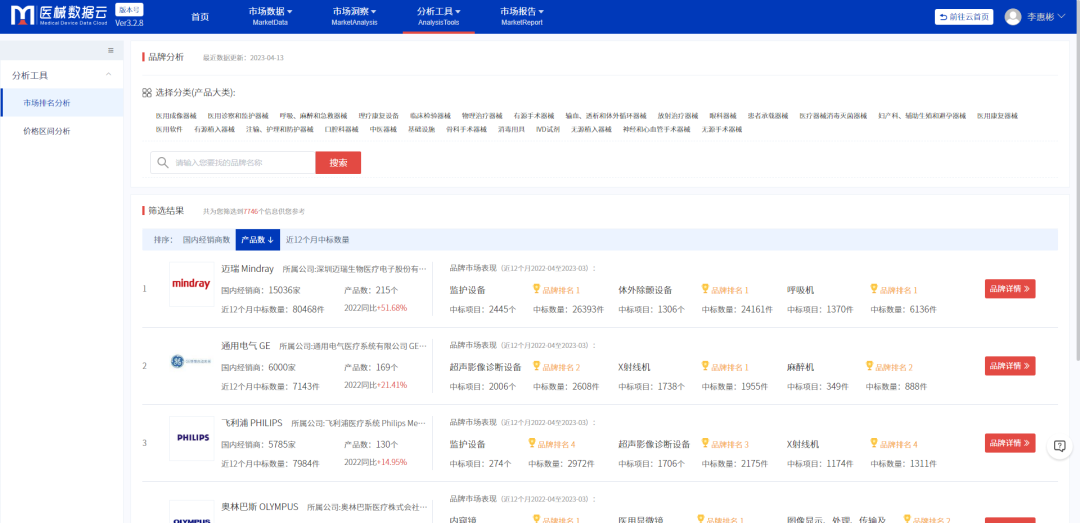1080x523 pixels.
Task: Sort results by 国内经销商数
Action: pyautogui.click(x=206, y=240)
